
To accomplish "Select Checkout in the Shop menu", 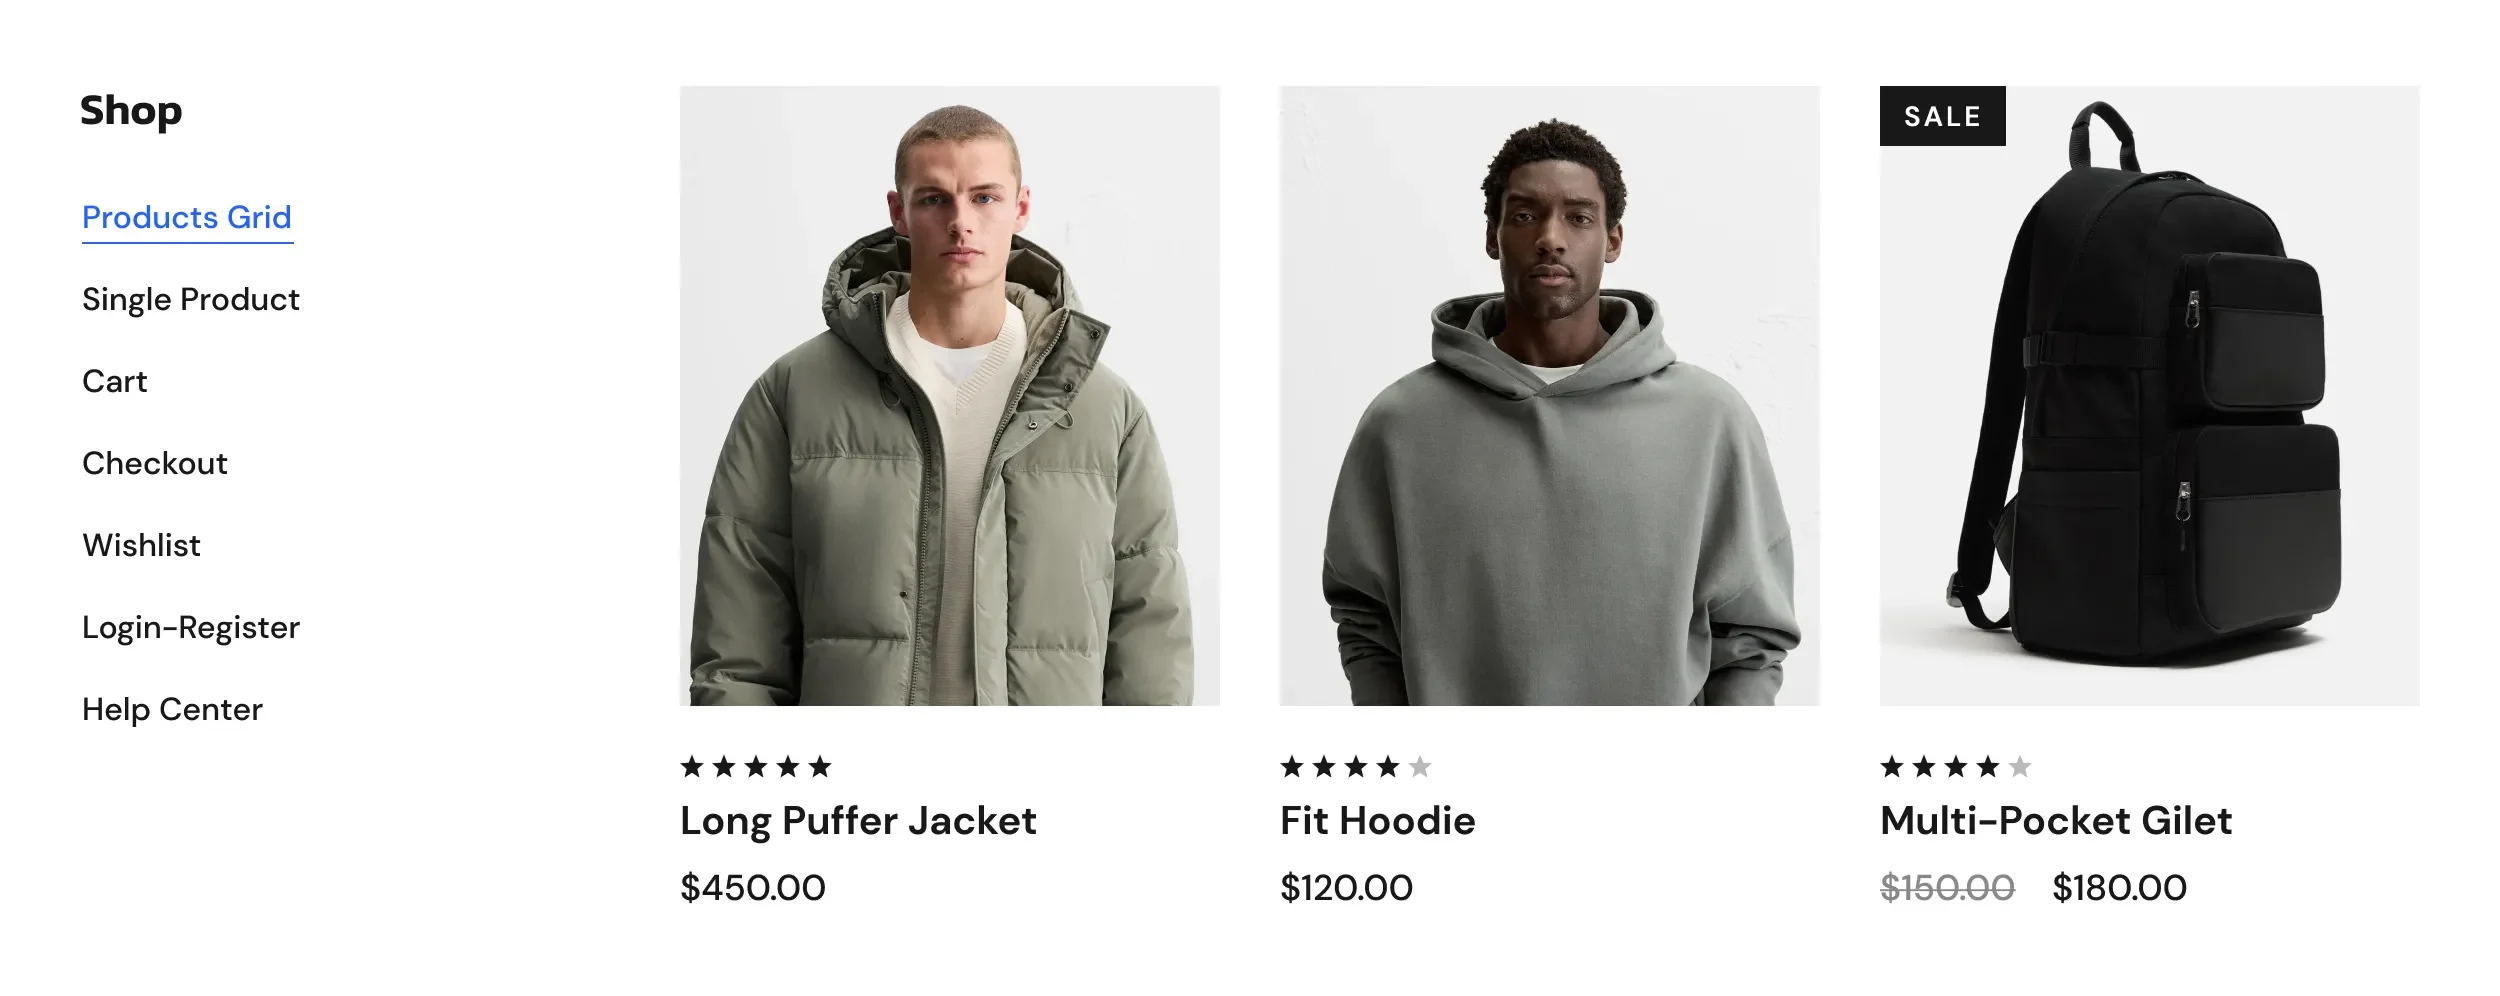I will click(x=154, y=463).
